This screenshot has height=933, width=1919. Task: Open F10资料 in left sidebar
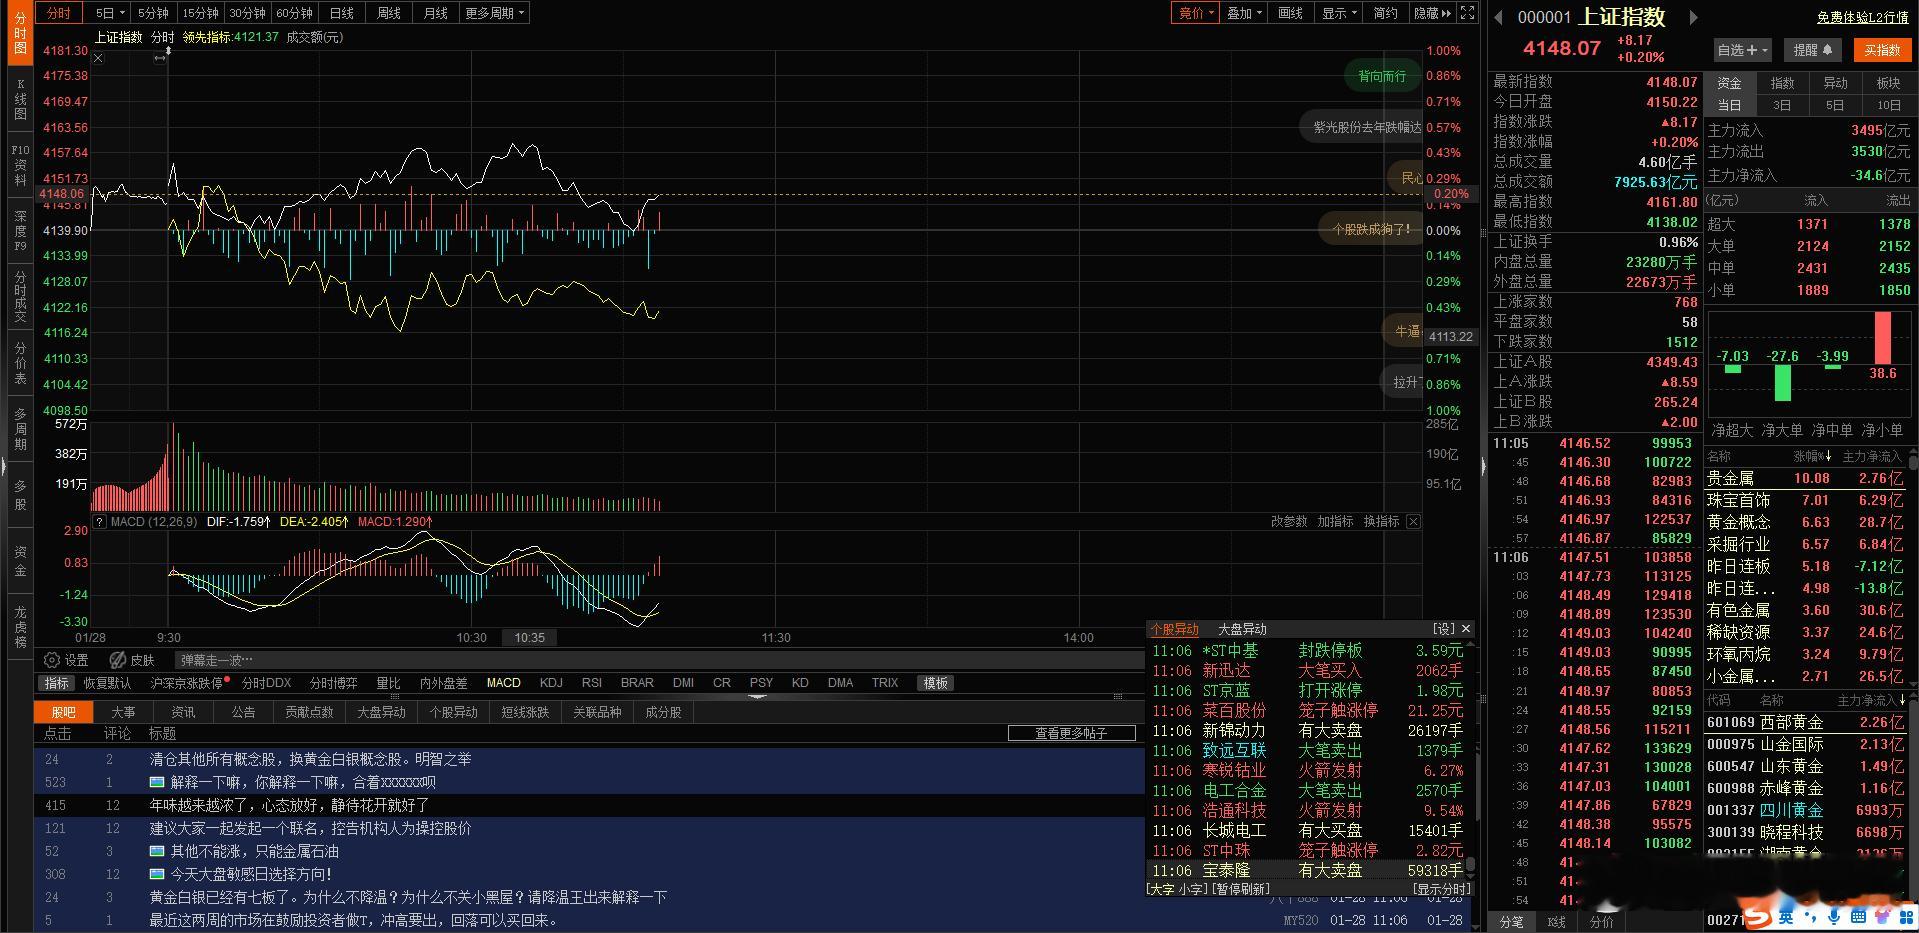20,165
